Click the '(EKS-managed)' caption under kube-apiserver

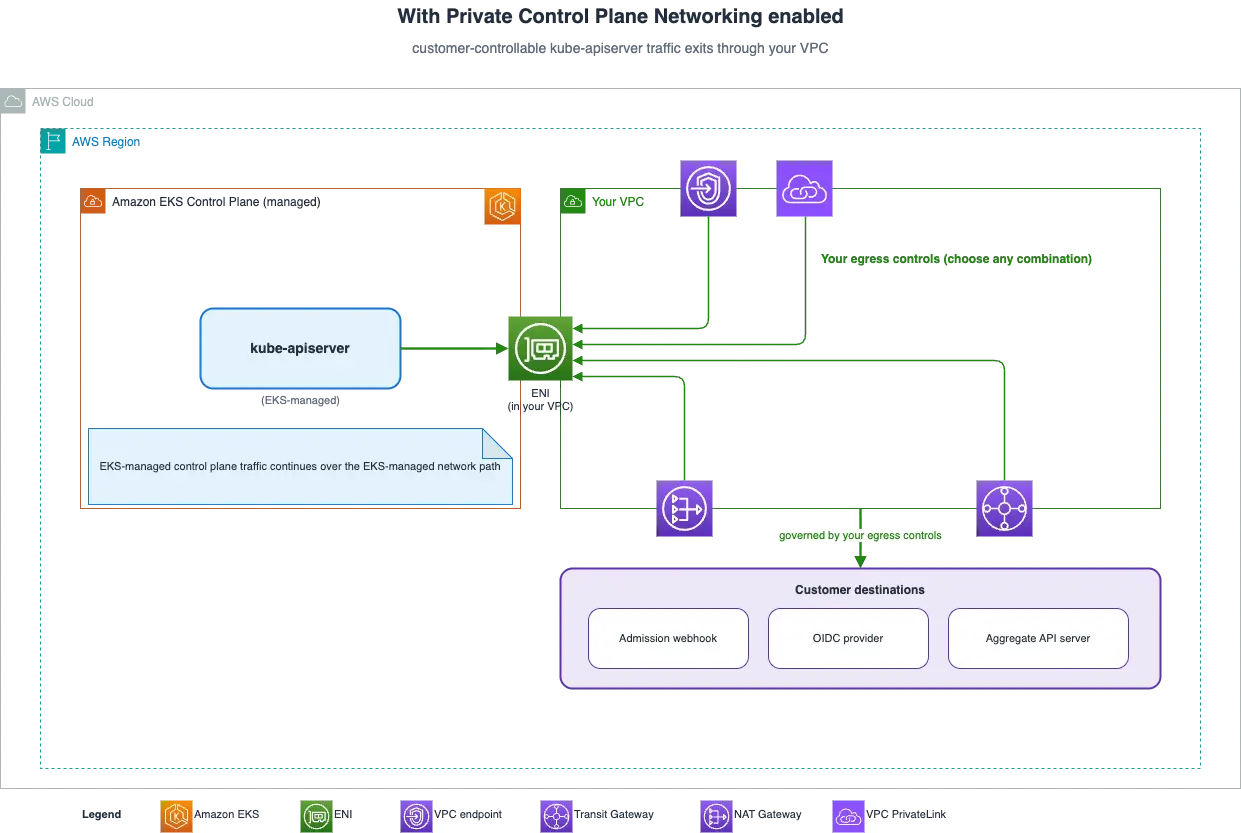pyautogui.click(x=300, y=400)
